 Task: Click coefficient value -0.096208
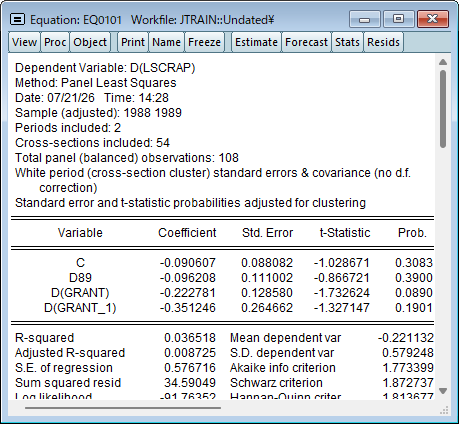pos(188,278)
